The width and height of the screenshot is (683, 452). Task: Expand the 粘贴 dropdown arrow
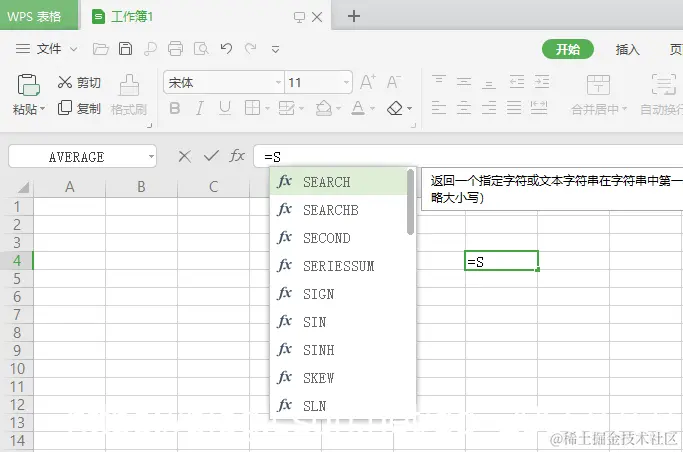tap(42, 108)
